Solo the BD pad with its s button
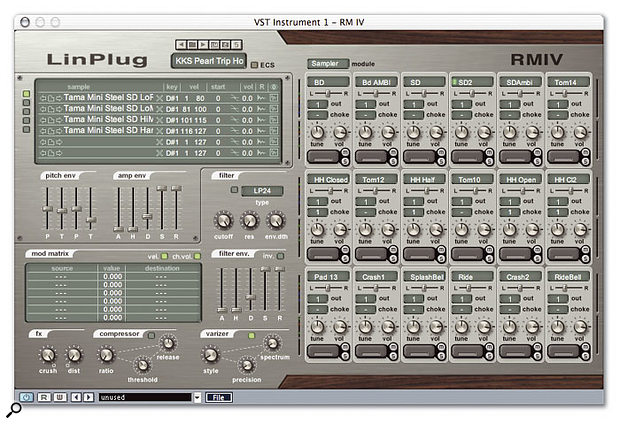Image resolution: width=620 pixels, height=424 pixels. point(345,161)
